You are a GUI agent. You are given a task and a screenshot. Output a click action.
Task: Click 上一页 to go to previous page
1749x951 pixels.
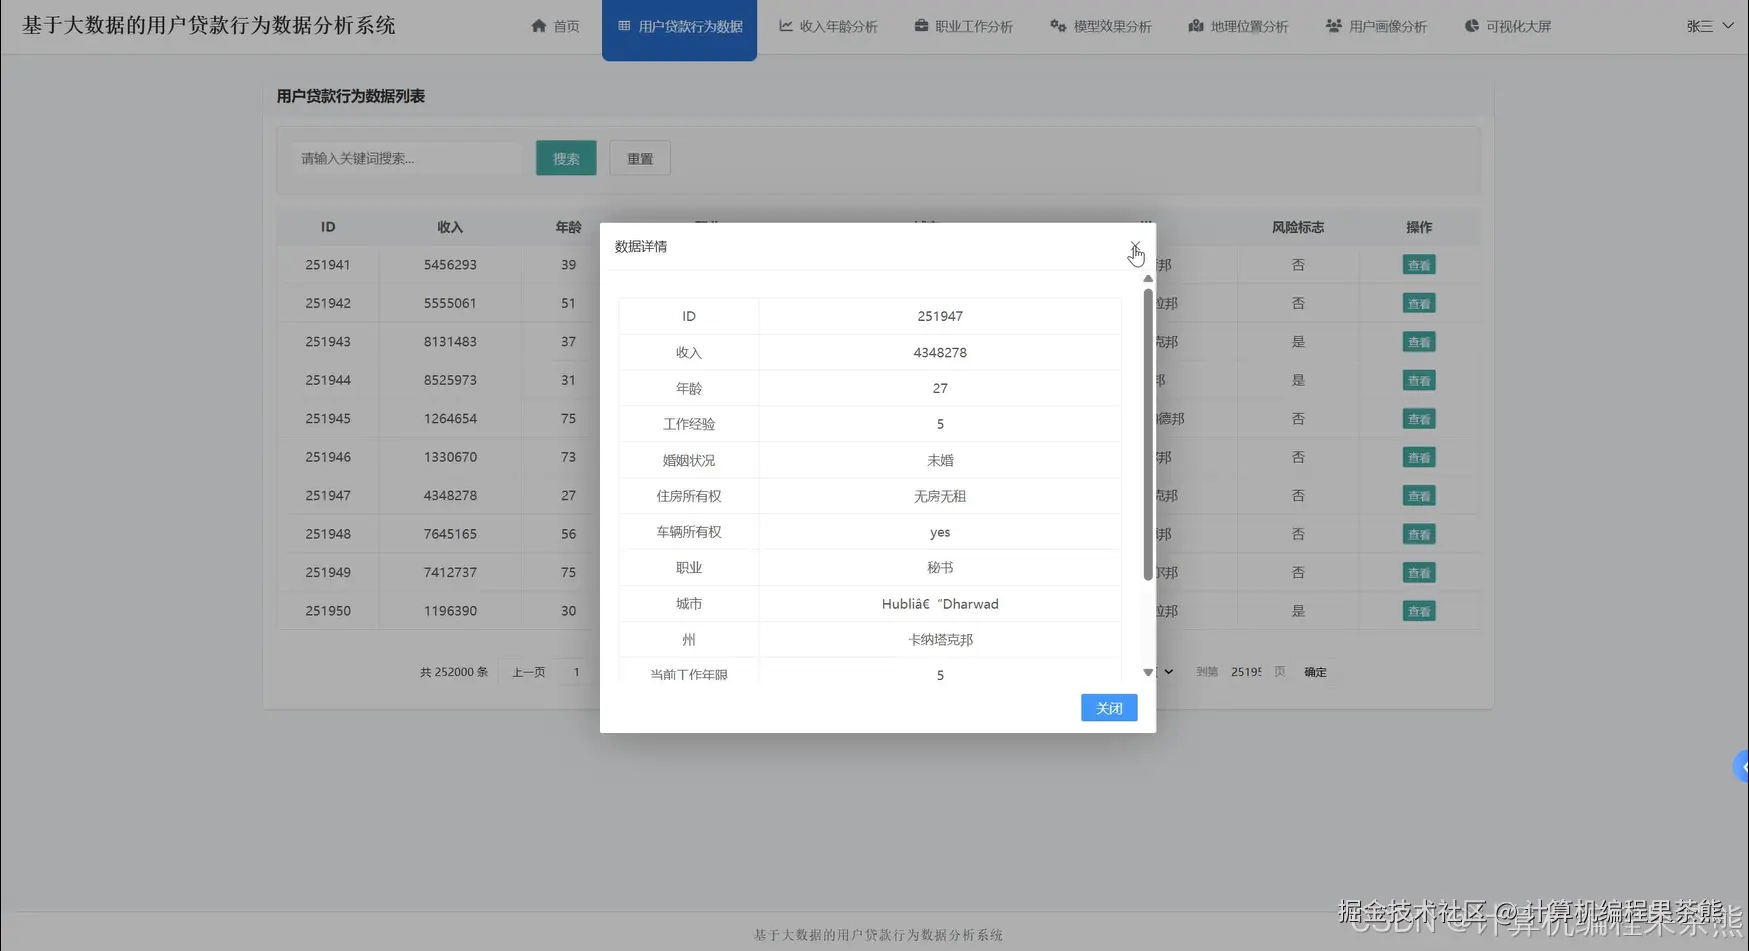[x=528, y=671]
